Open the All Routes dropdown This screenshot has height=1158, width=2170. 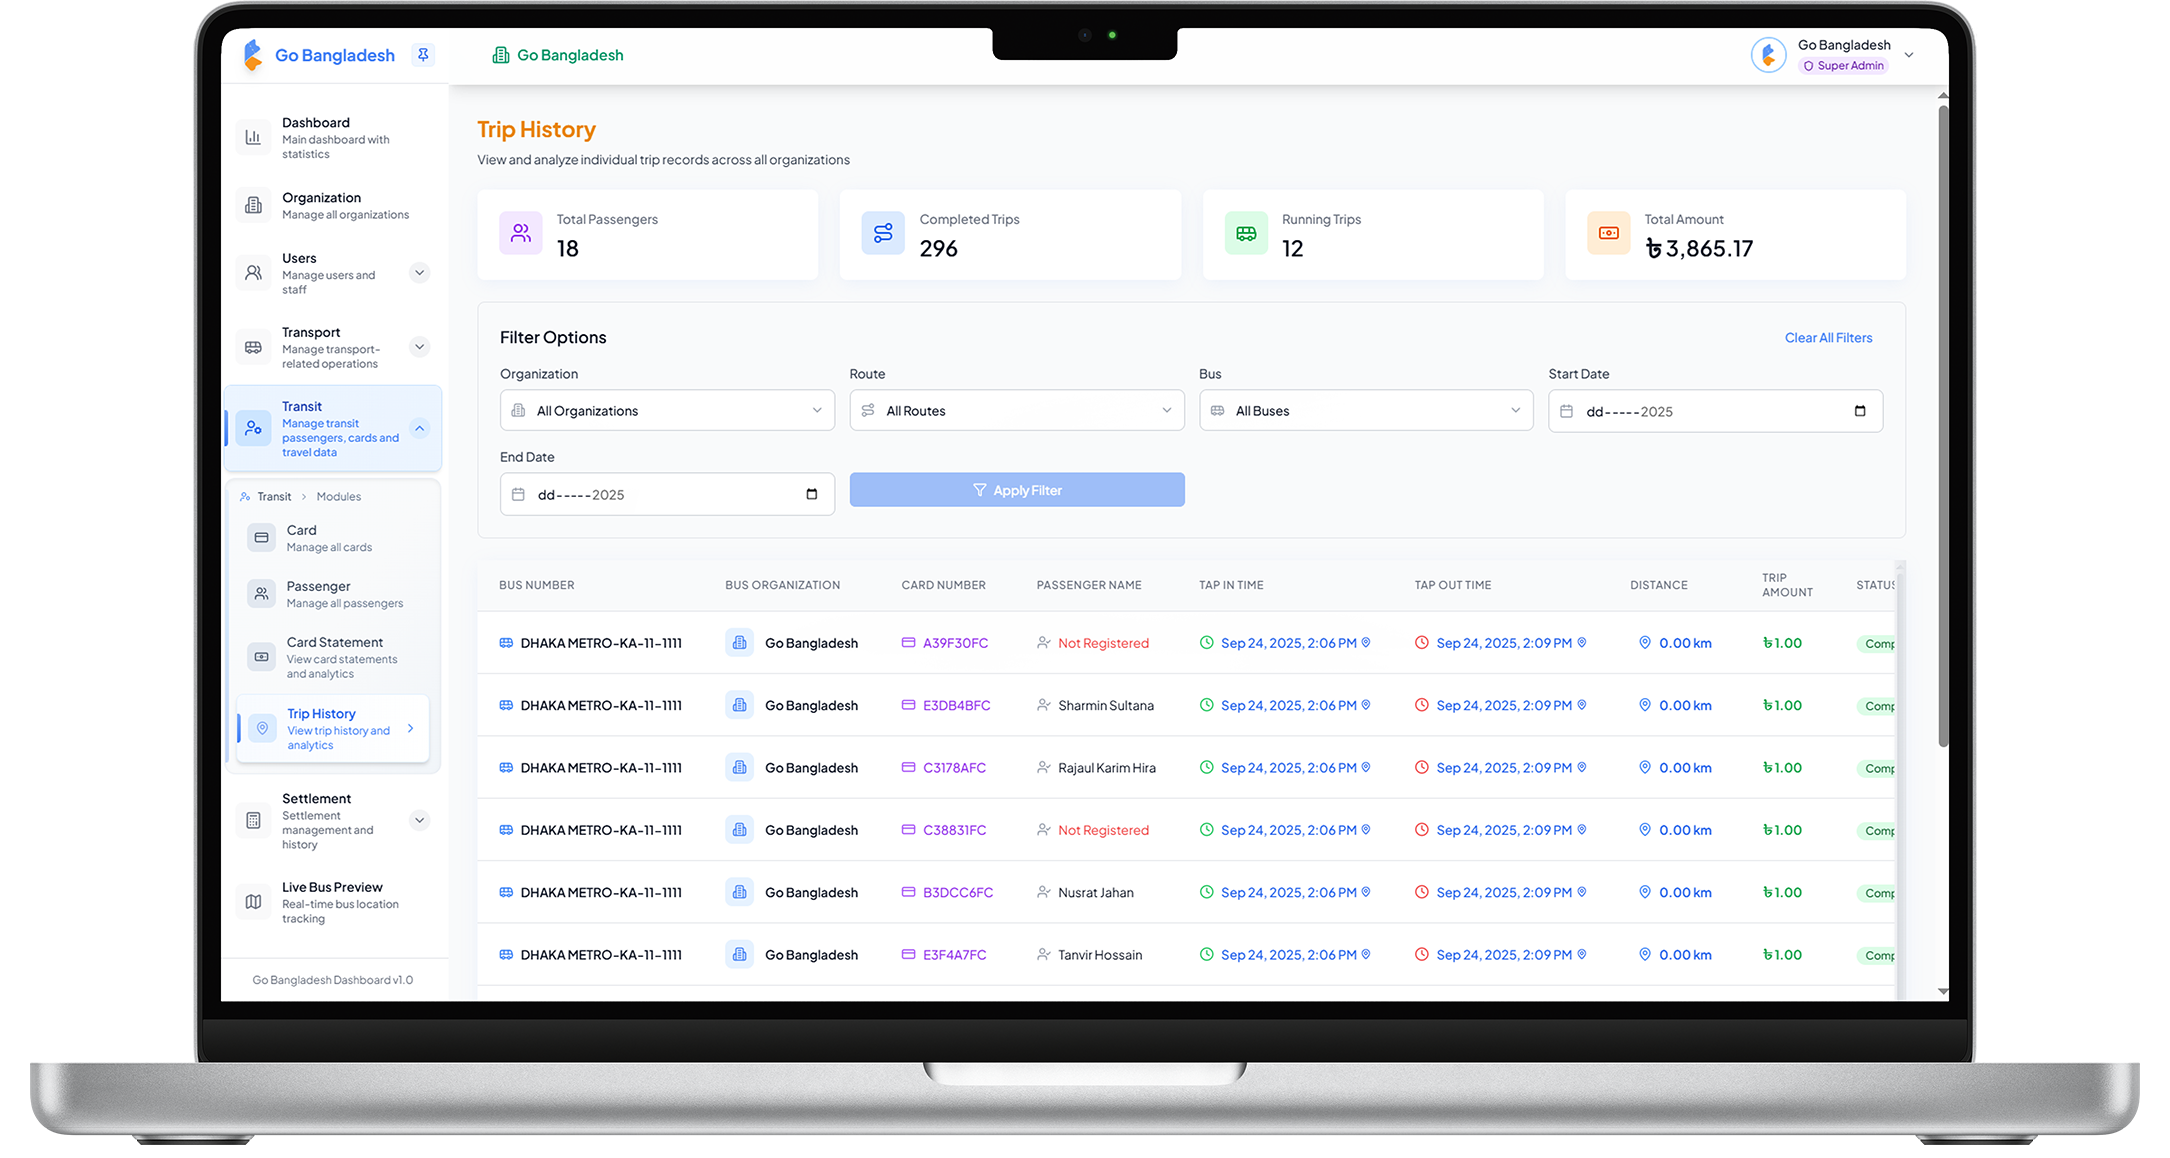(x=1016, y=411)
